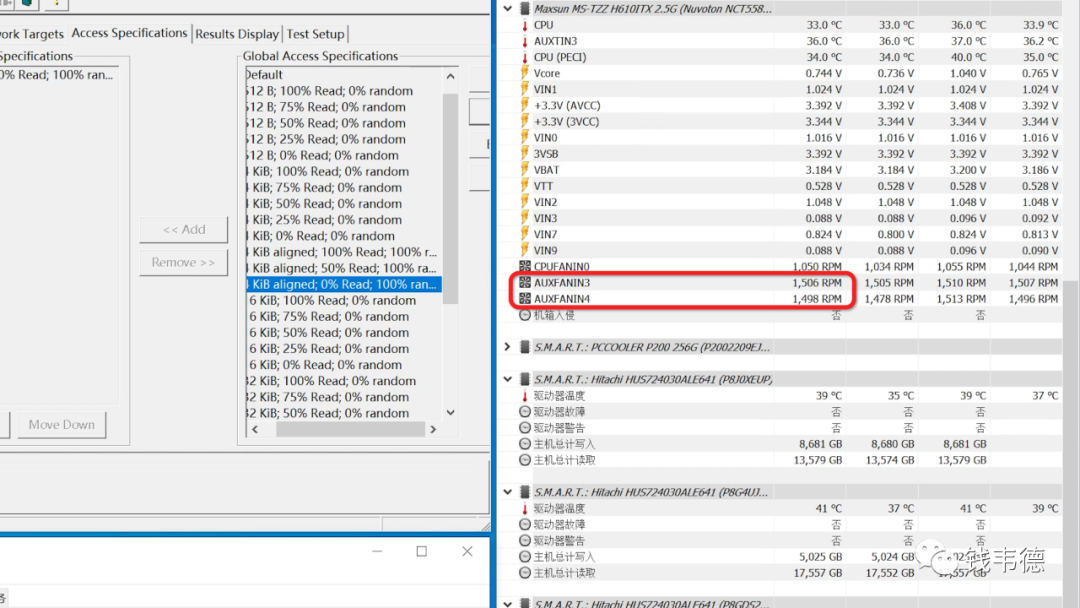The height and width of the screenshot is (608, 1080).
Task: Click the Move Down button
Action: click(x=62, y=425)
